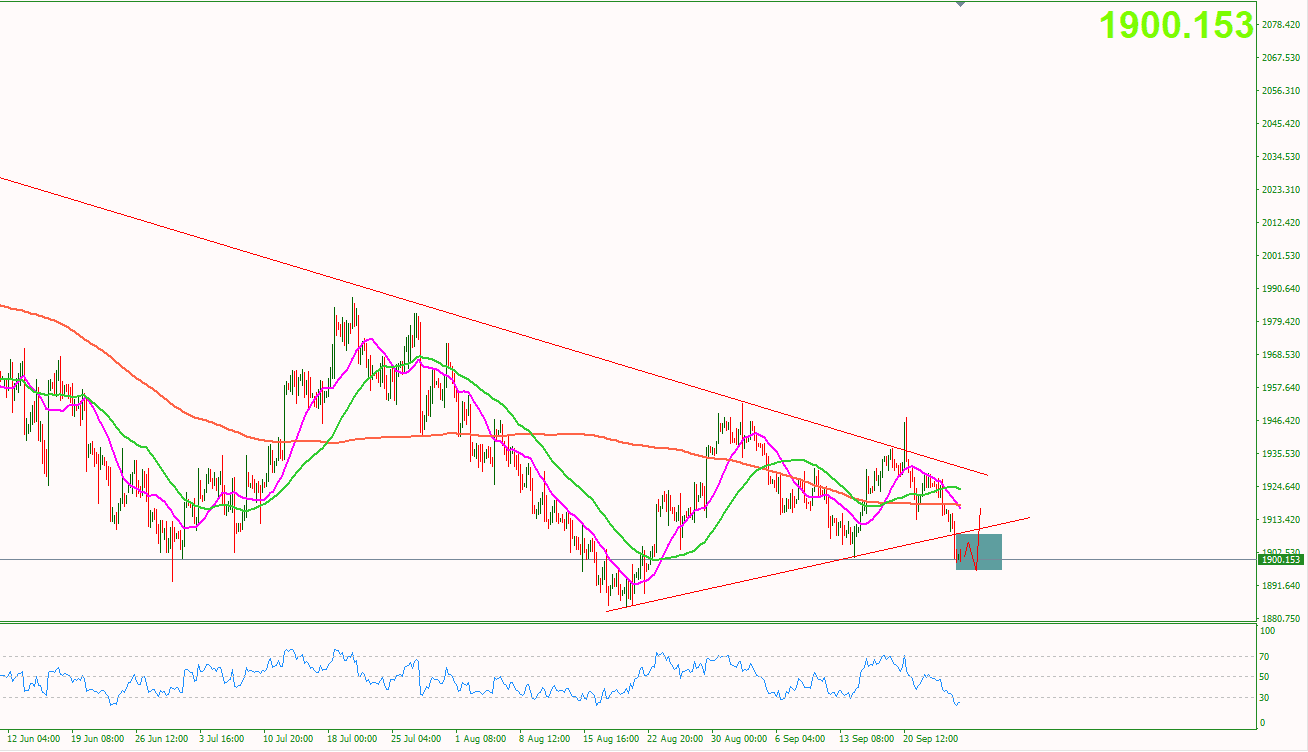Image resolution: width=1308 pixels, height=752 pixels.
Task: Click the 3 Jul 16:00 time label
Action: (223, 739)
